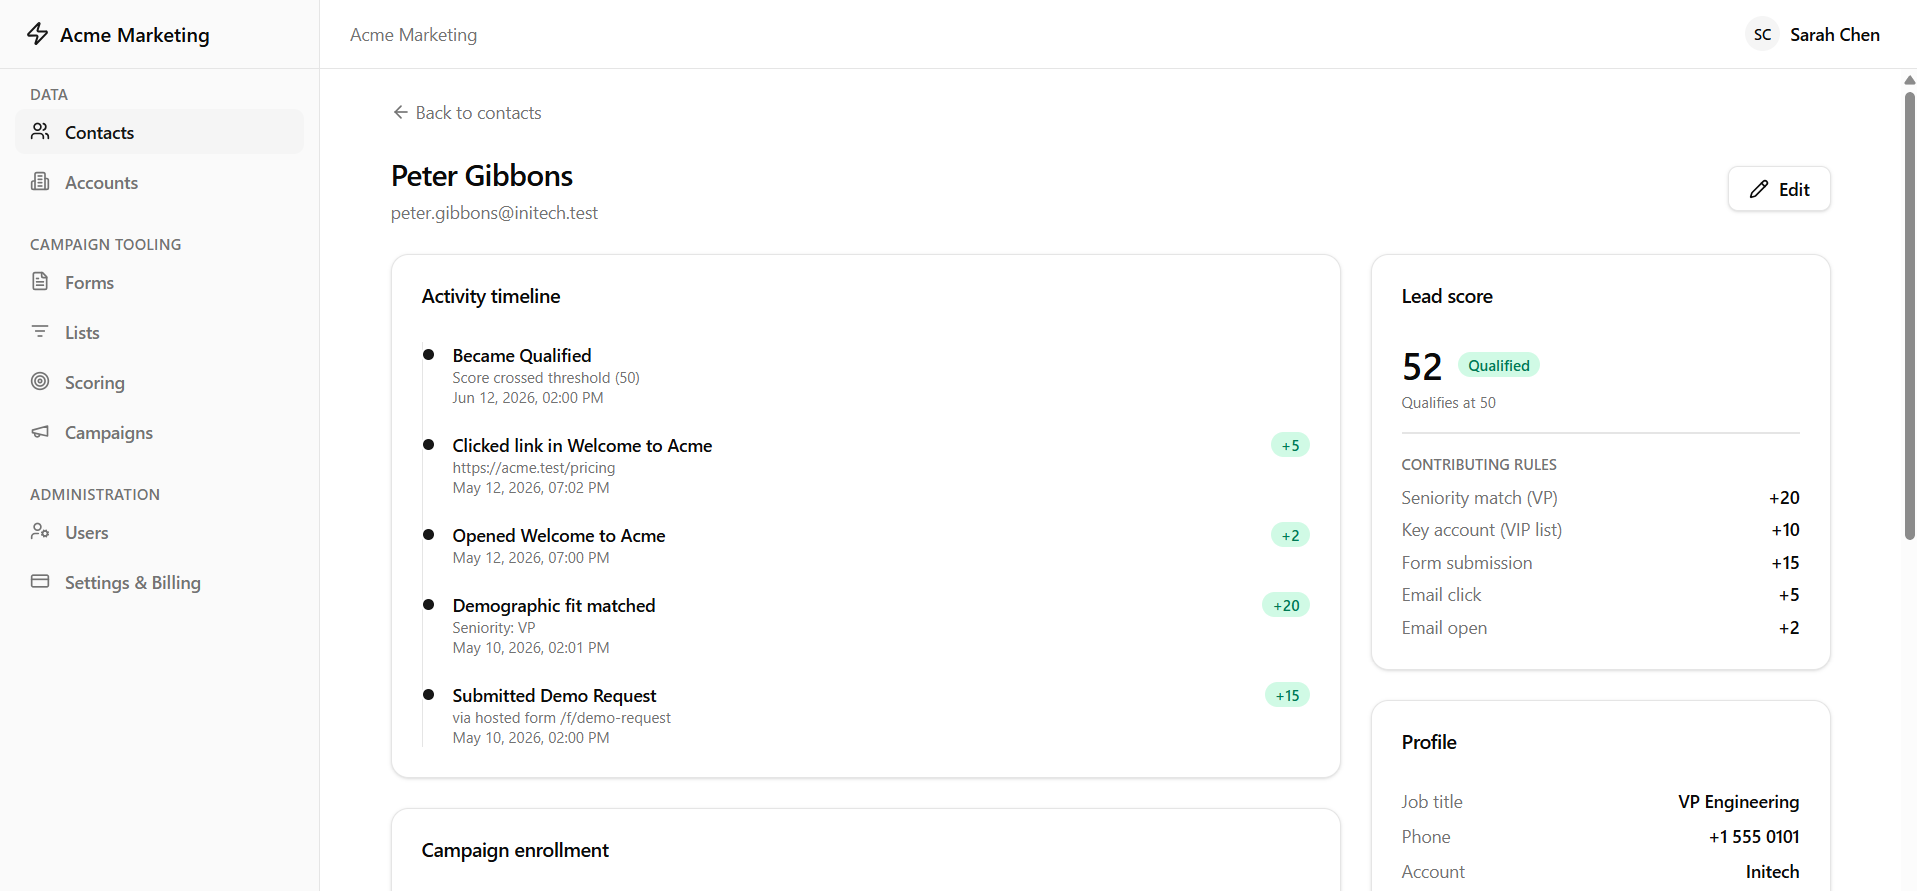Click the Submitted Demo Request timeline bullet
Viewport: 1917px width, 891px height.
[x=428, y=694]
